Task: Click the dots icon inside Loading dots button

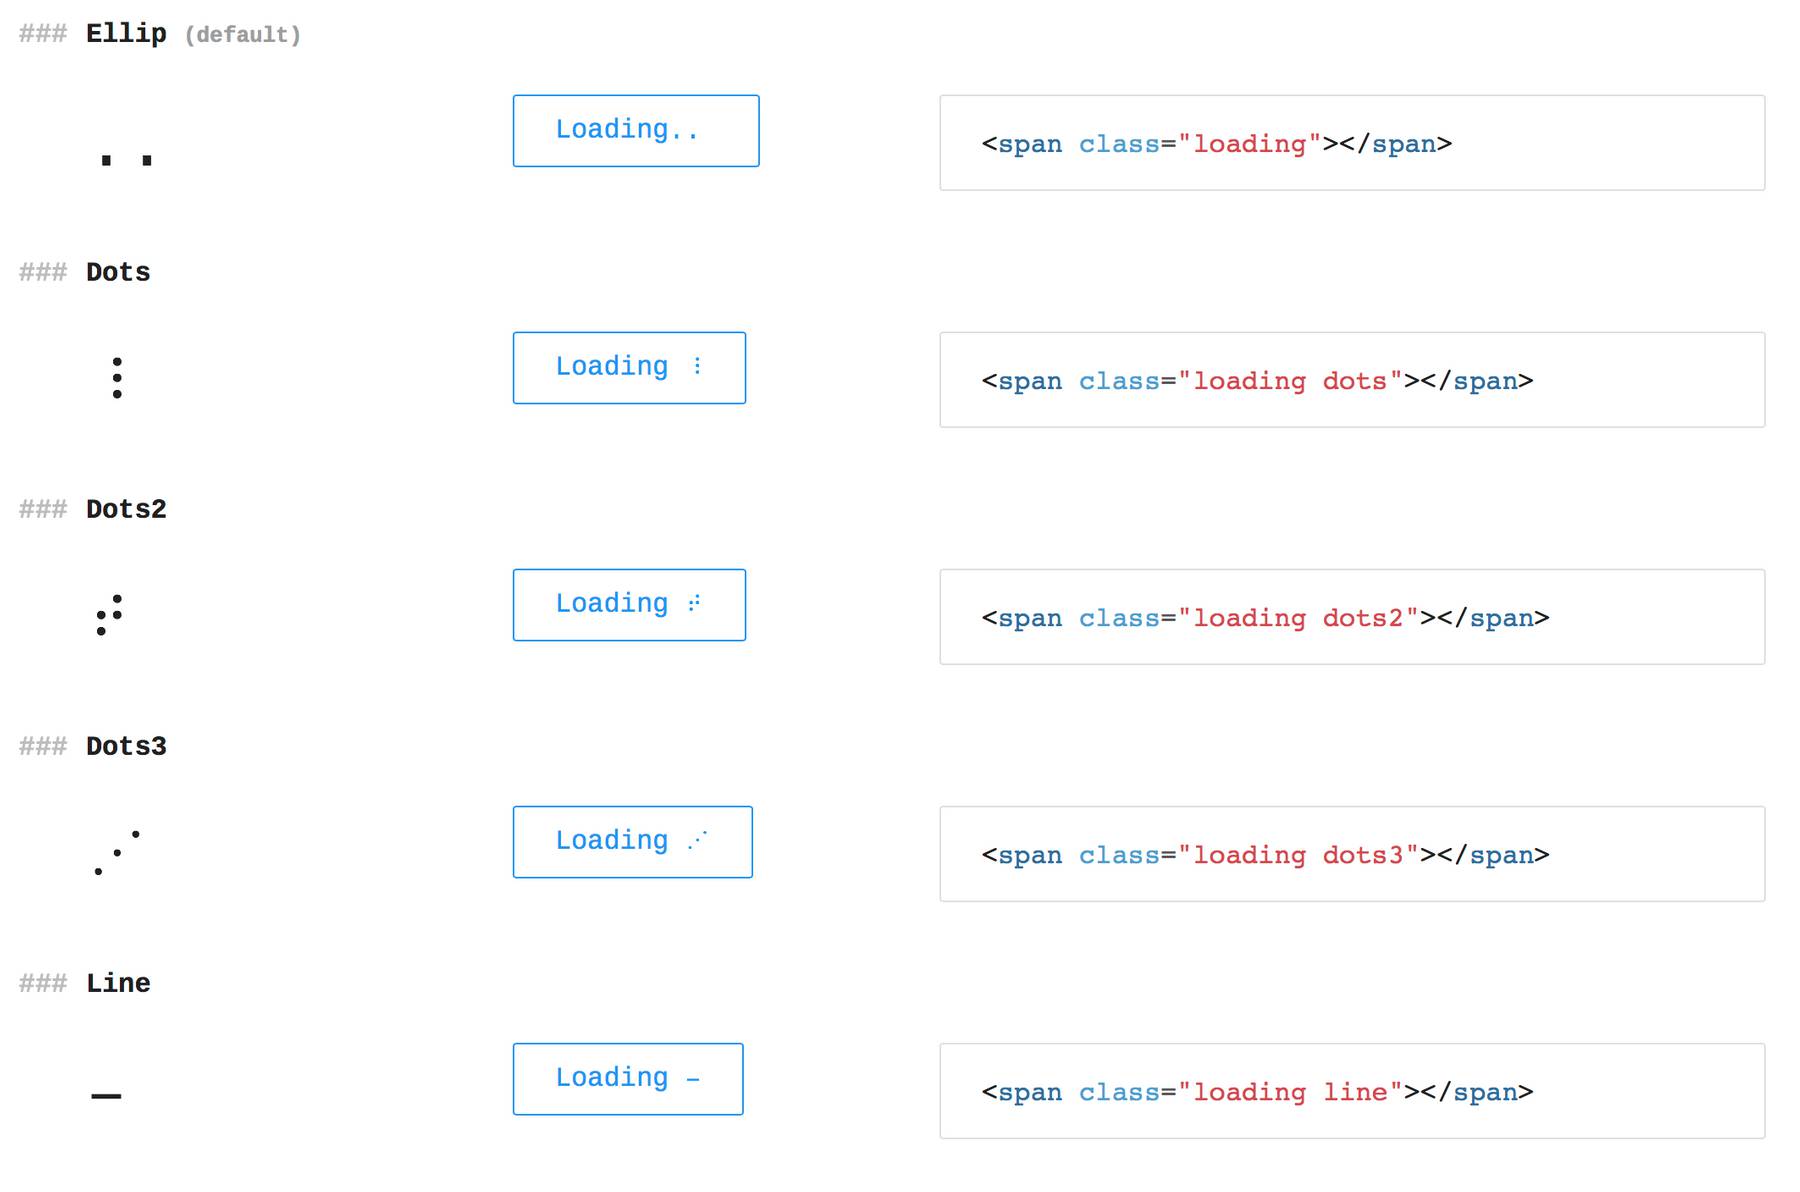Action: [x=697, y=367]
